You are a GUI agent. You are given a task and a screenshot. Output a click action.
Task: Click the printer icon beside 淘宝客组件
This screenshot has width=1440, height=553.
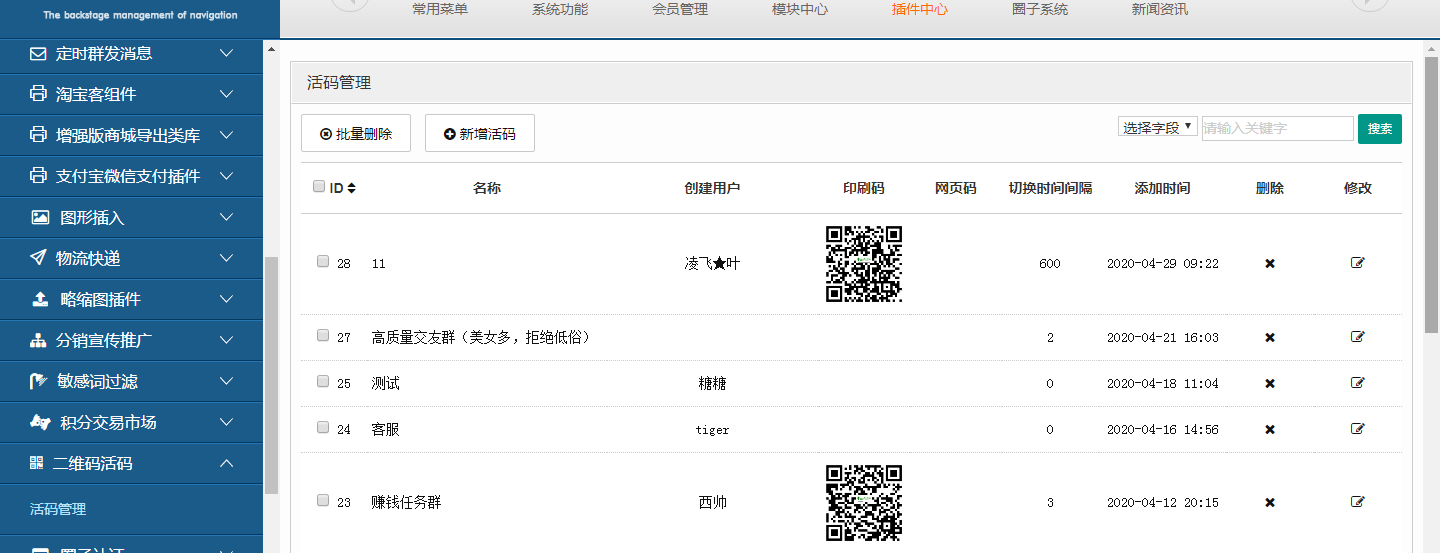(x=39, y=94)
